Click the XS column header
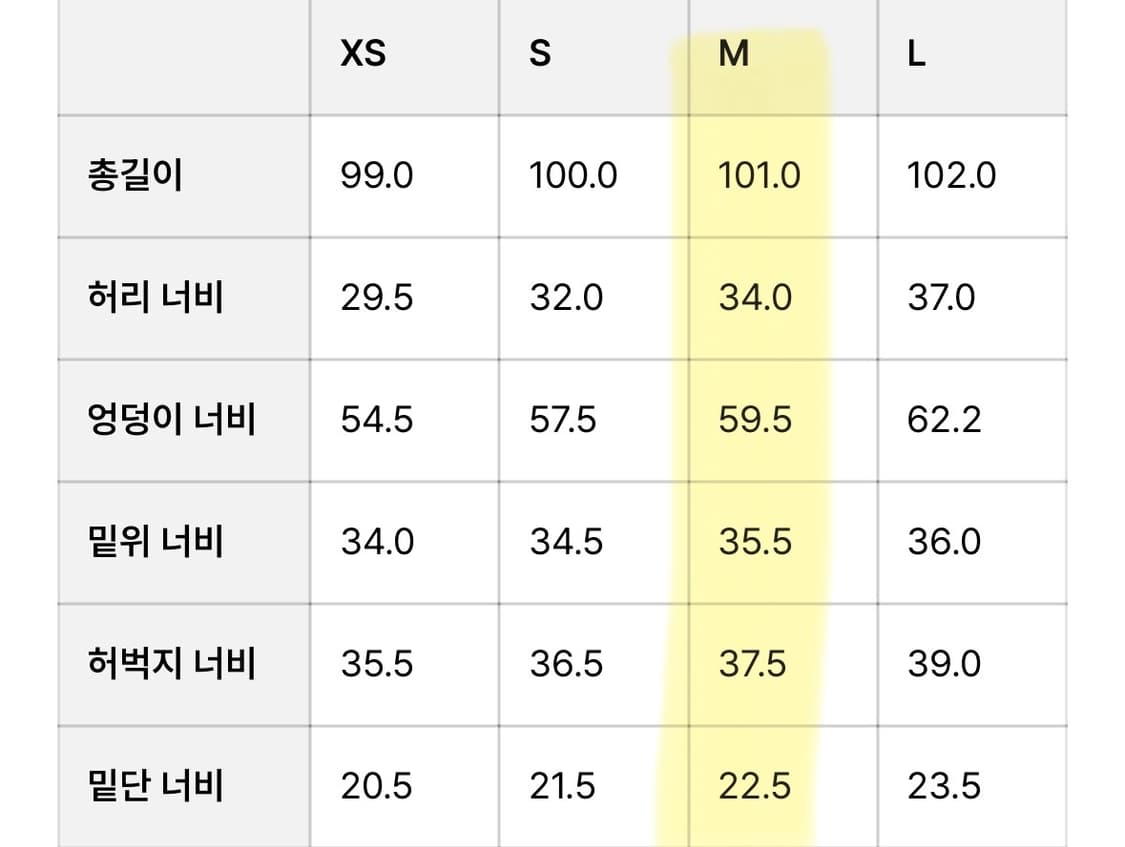1125x847 pixels. click(363, 54)
